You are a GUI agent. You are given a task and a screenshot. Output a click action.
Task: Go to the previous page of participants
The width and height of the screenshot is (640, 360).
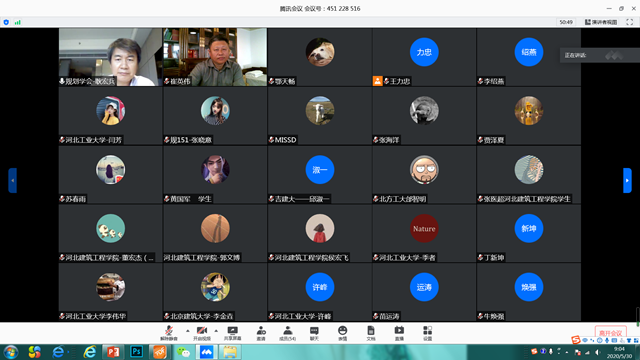pos(13,180)
